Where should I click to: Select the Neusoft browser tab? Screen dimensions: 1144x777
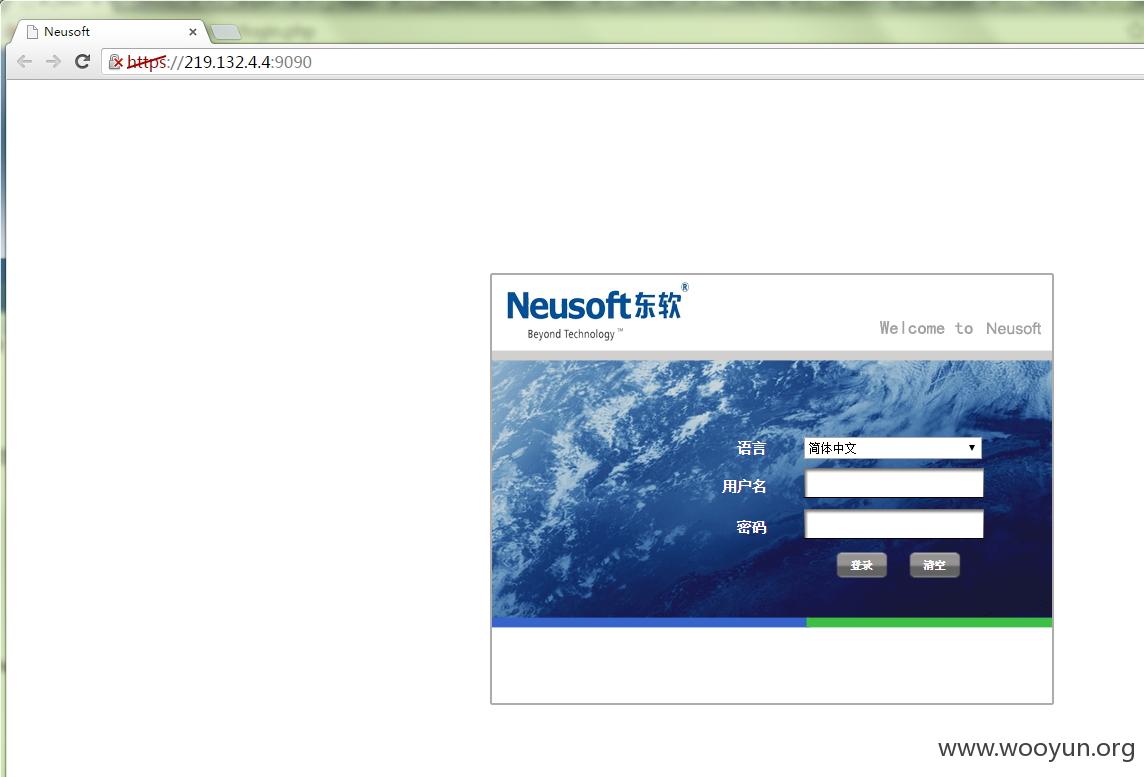(x=109, y=32)
